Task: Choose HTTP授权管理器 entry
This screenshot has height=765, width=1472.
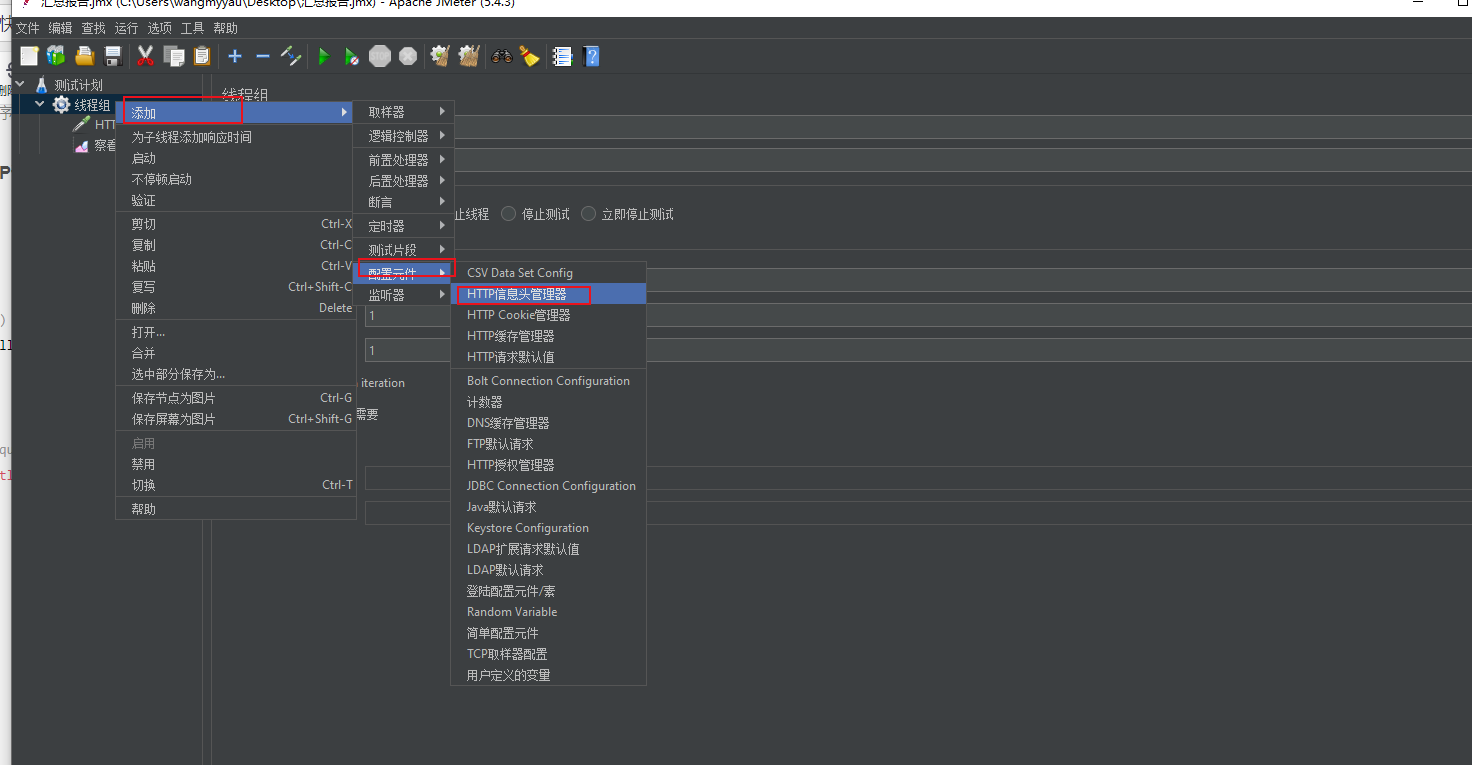Action: pyautogui.click(x=548, y=465)
